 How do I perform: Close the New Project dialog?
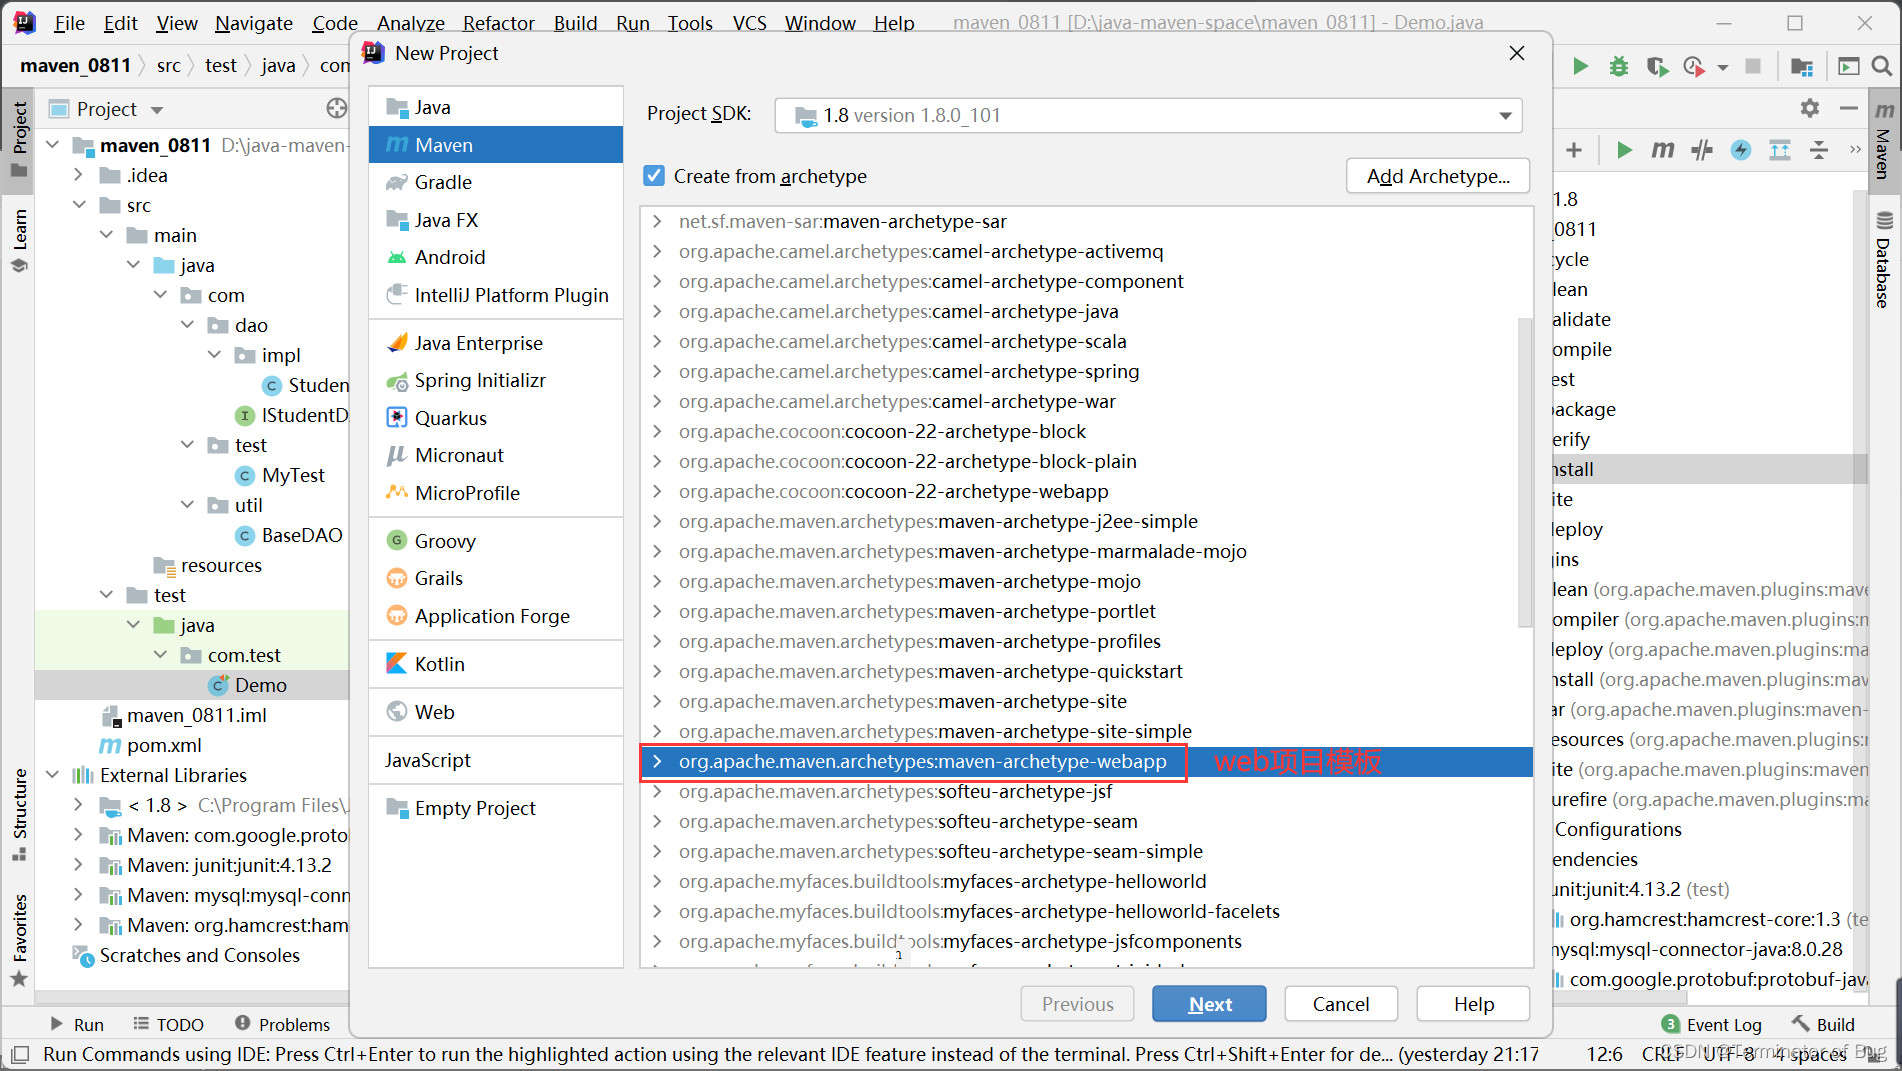tap(1517, 53)
